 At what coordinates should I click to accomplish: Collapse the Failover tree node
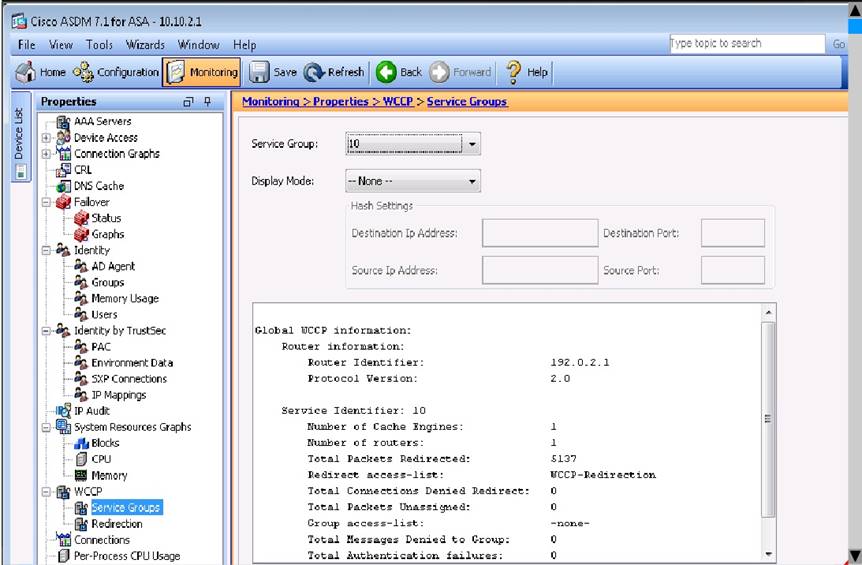tap(47, 202)
